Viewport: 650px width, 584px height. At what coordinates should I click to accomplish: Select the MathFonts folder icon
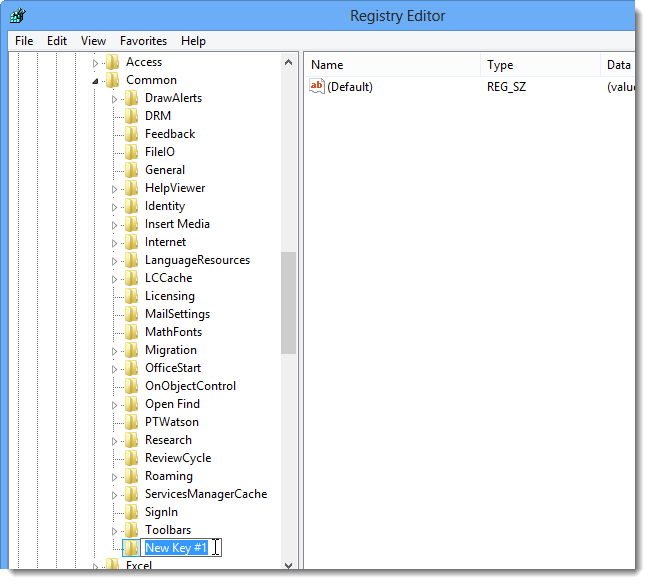coord(131,332)
